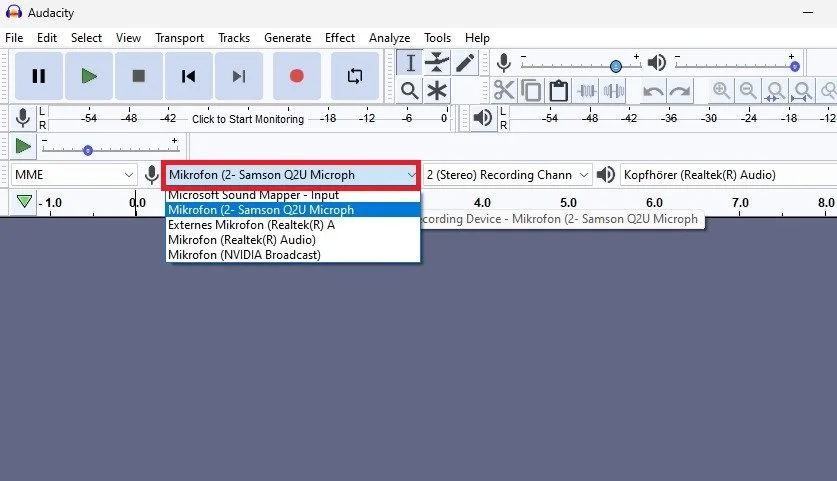Open the Analyze menu

point(390,38)
